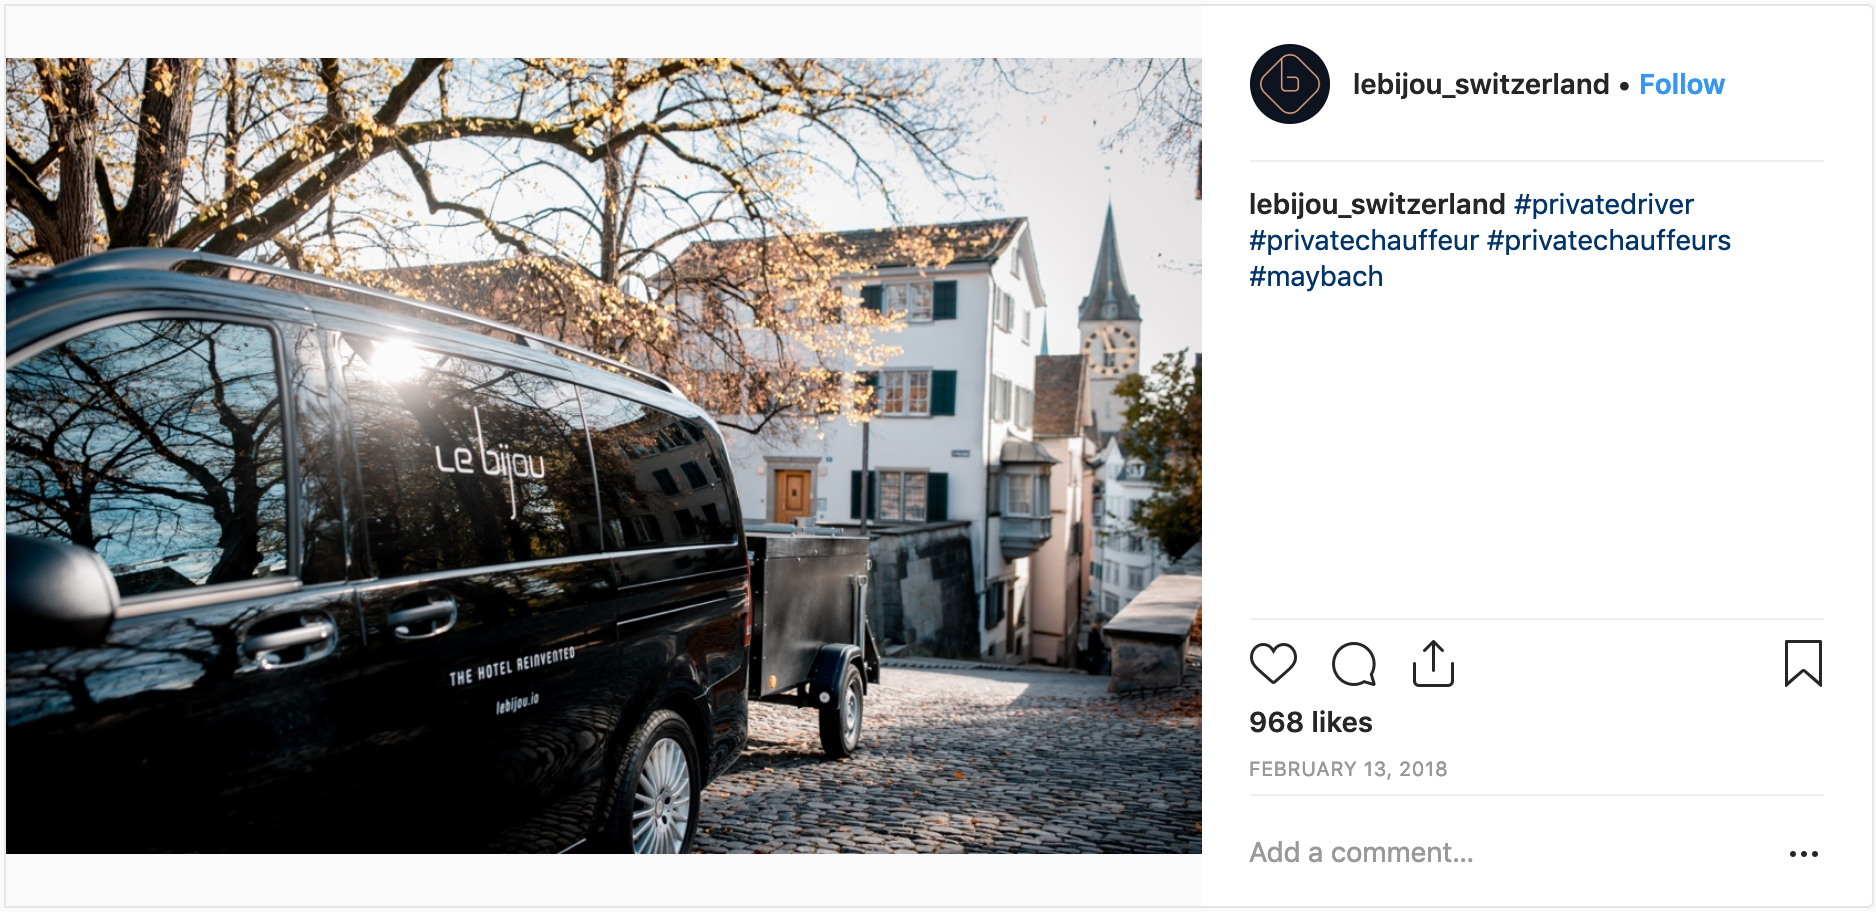
Task: Click the Le Bijou van photo
Action: (x=604, y=456)
